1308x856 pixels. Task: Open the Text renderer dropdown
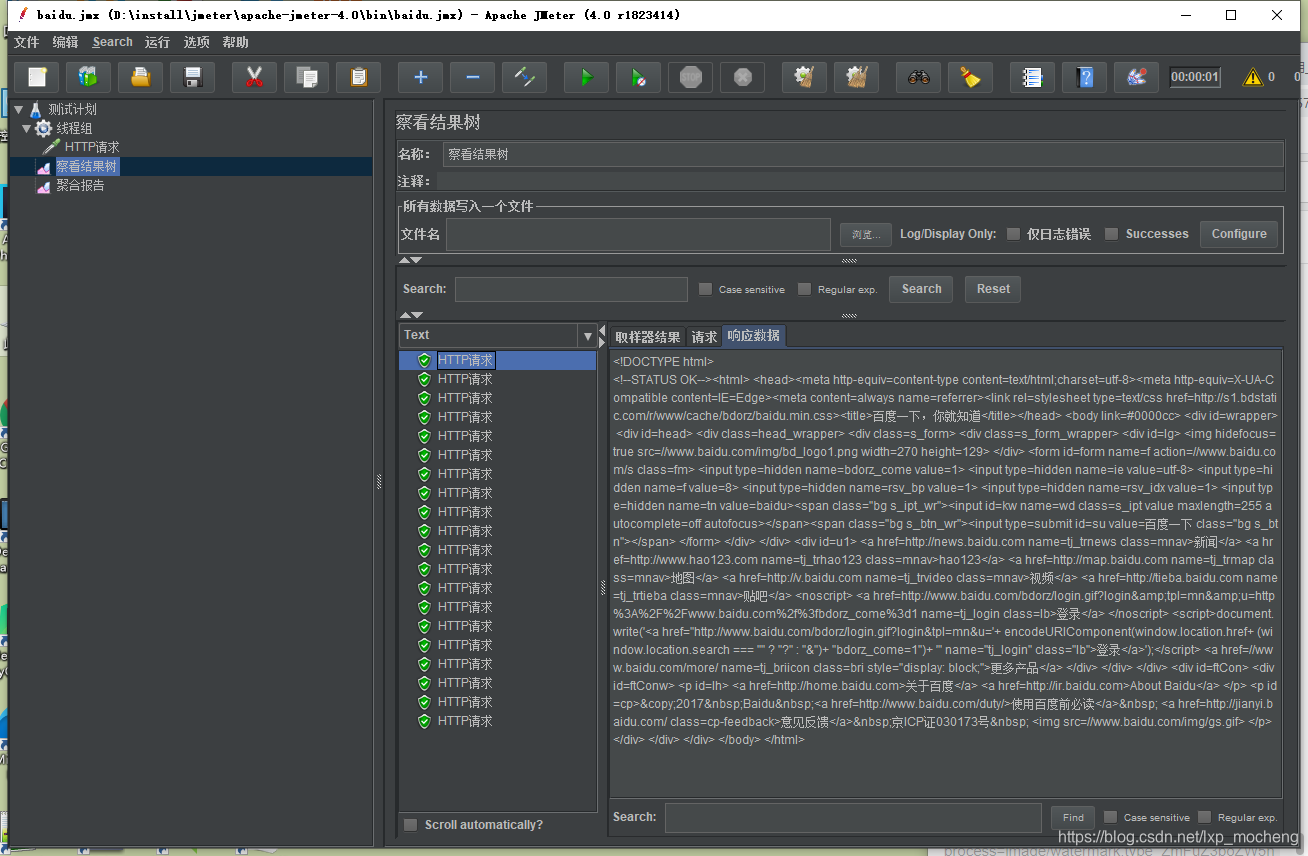[587, 335]
